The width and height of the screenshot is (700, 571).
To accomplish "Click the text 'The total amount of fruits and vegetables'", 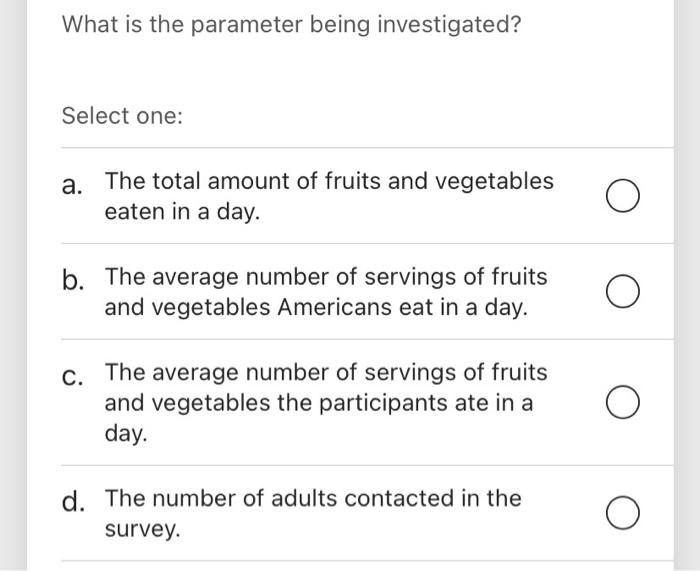I will (x=329, y=181).
